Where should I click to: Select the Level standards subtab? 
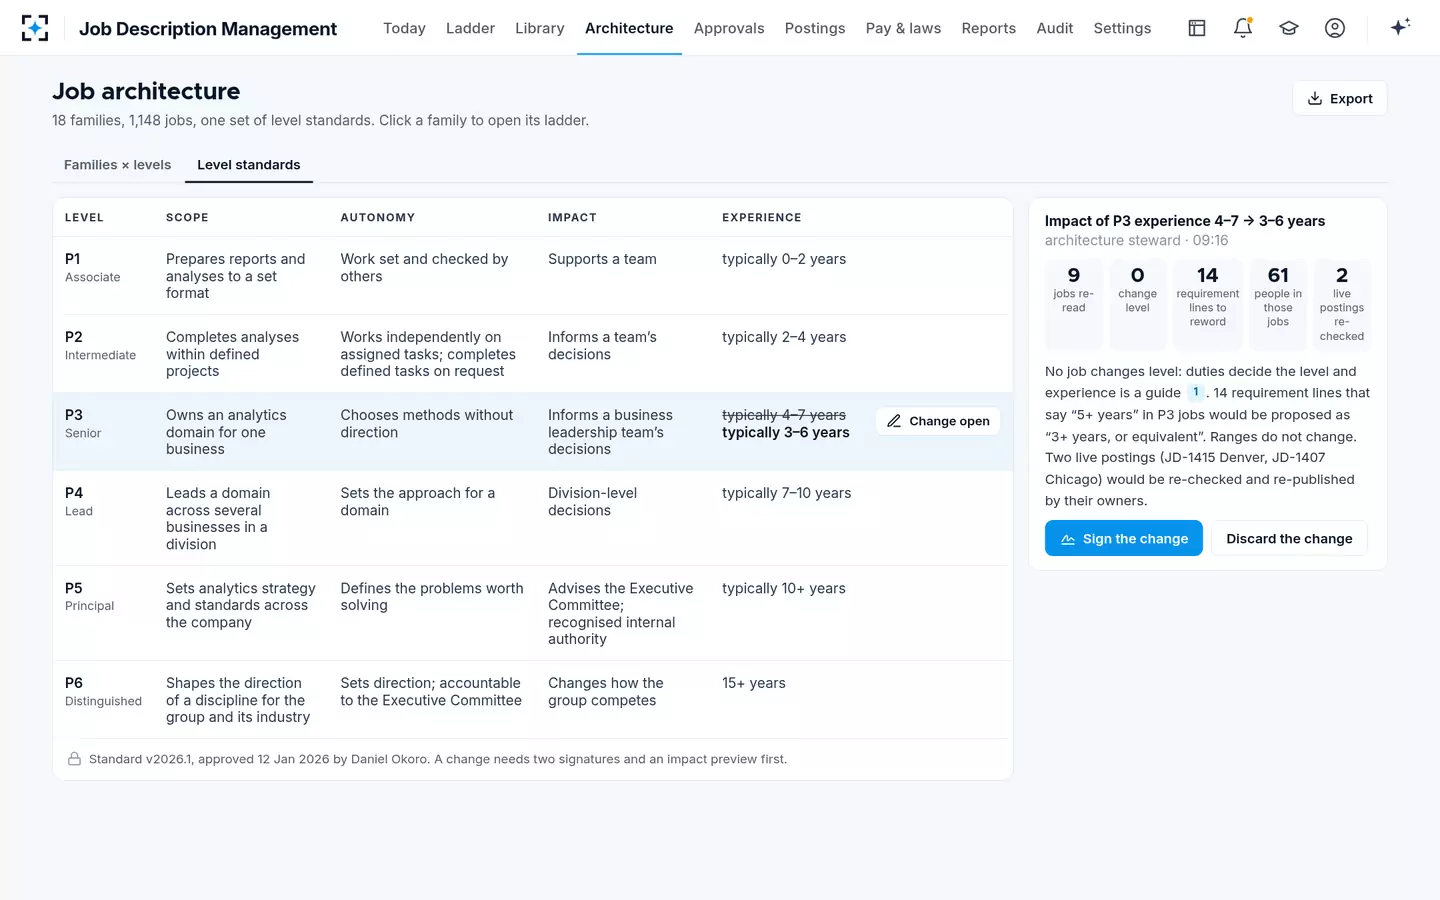(249, 165)
